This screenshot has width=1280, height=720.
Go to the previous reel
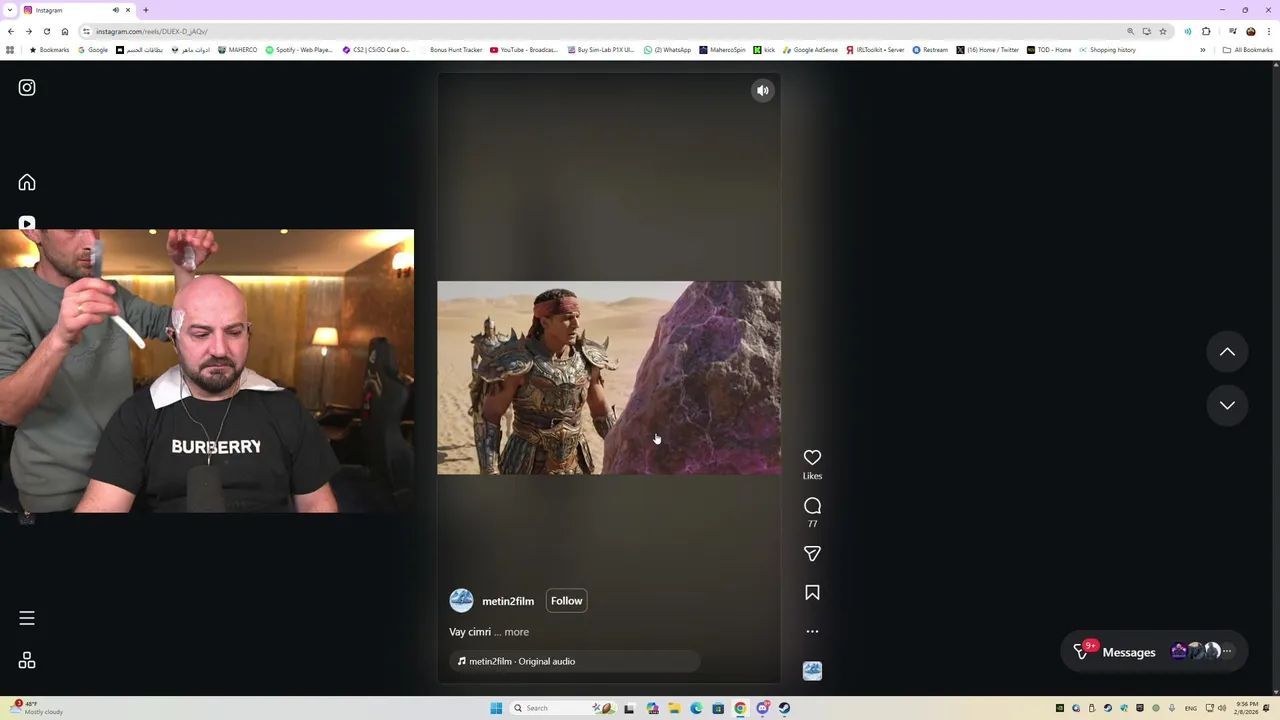click(1227, 352)
